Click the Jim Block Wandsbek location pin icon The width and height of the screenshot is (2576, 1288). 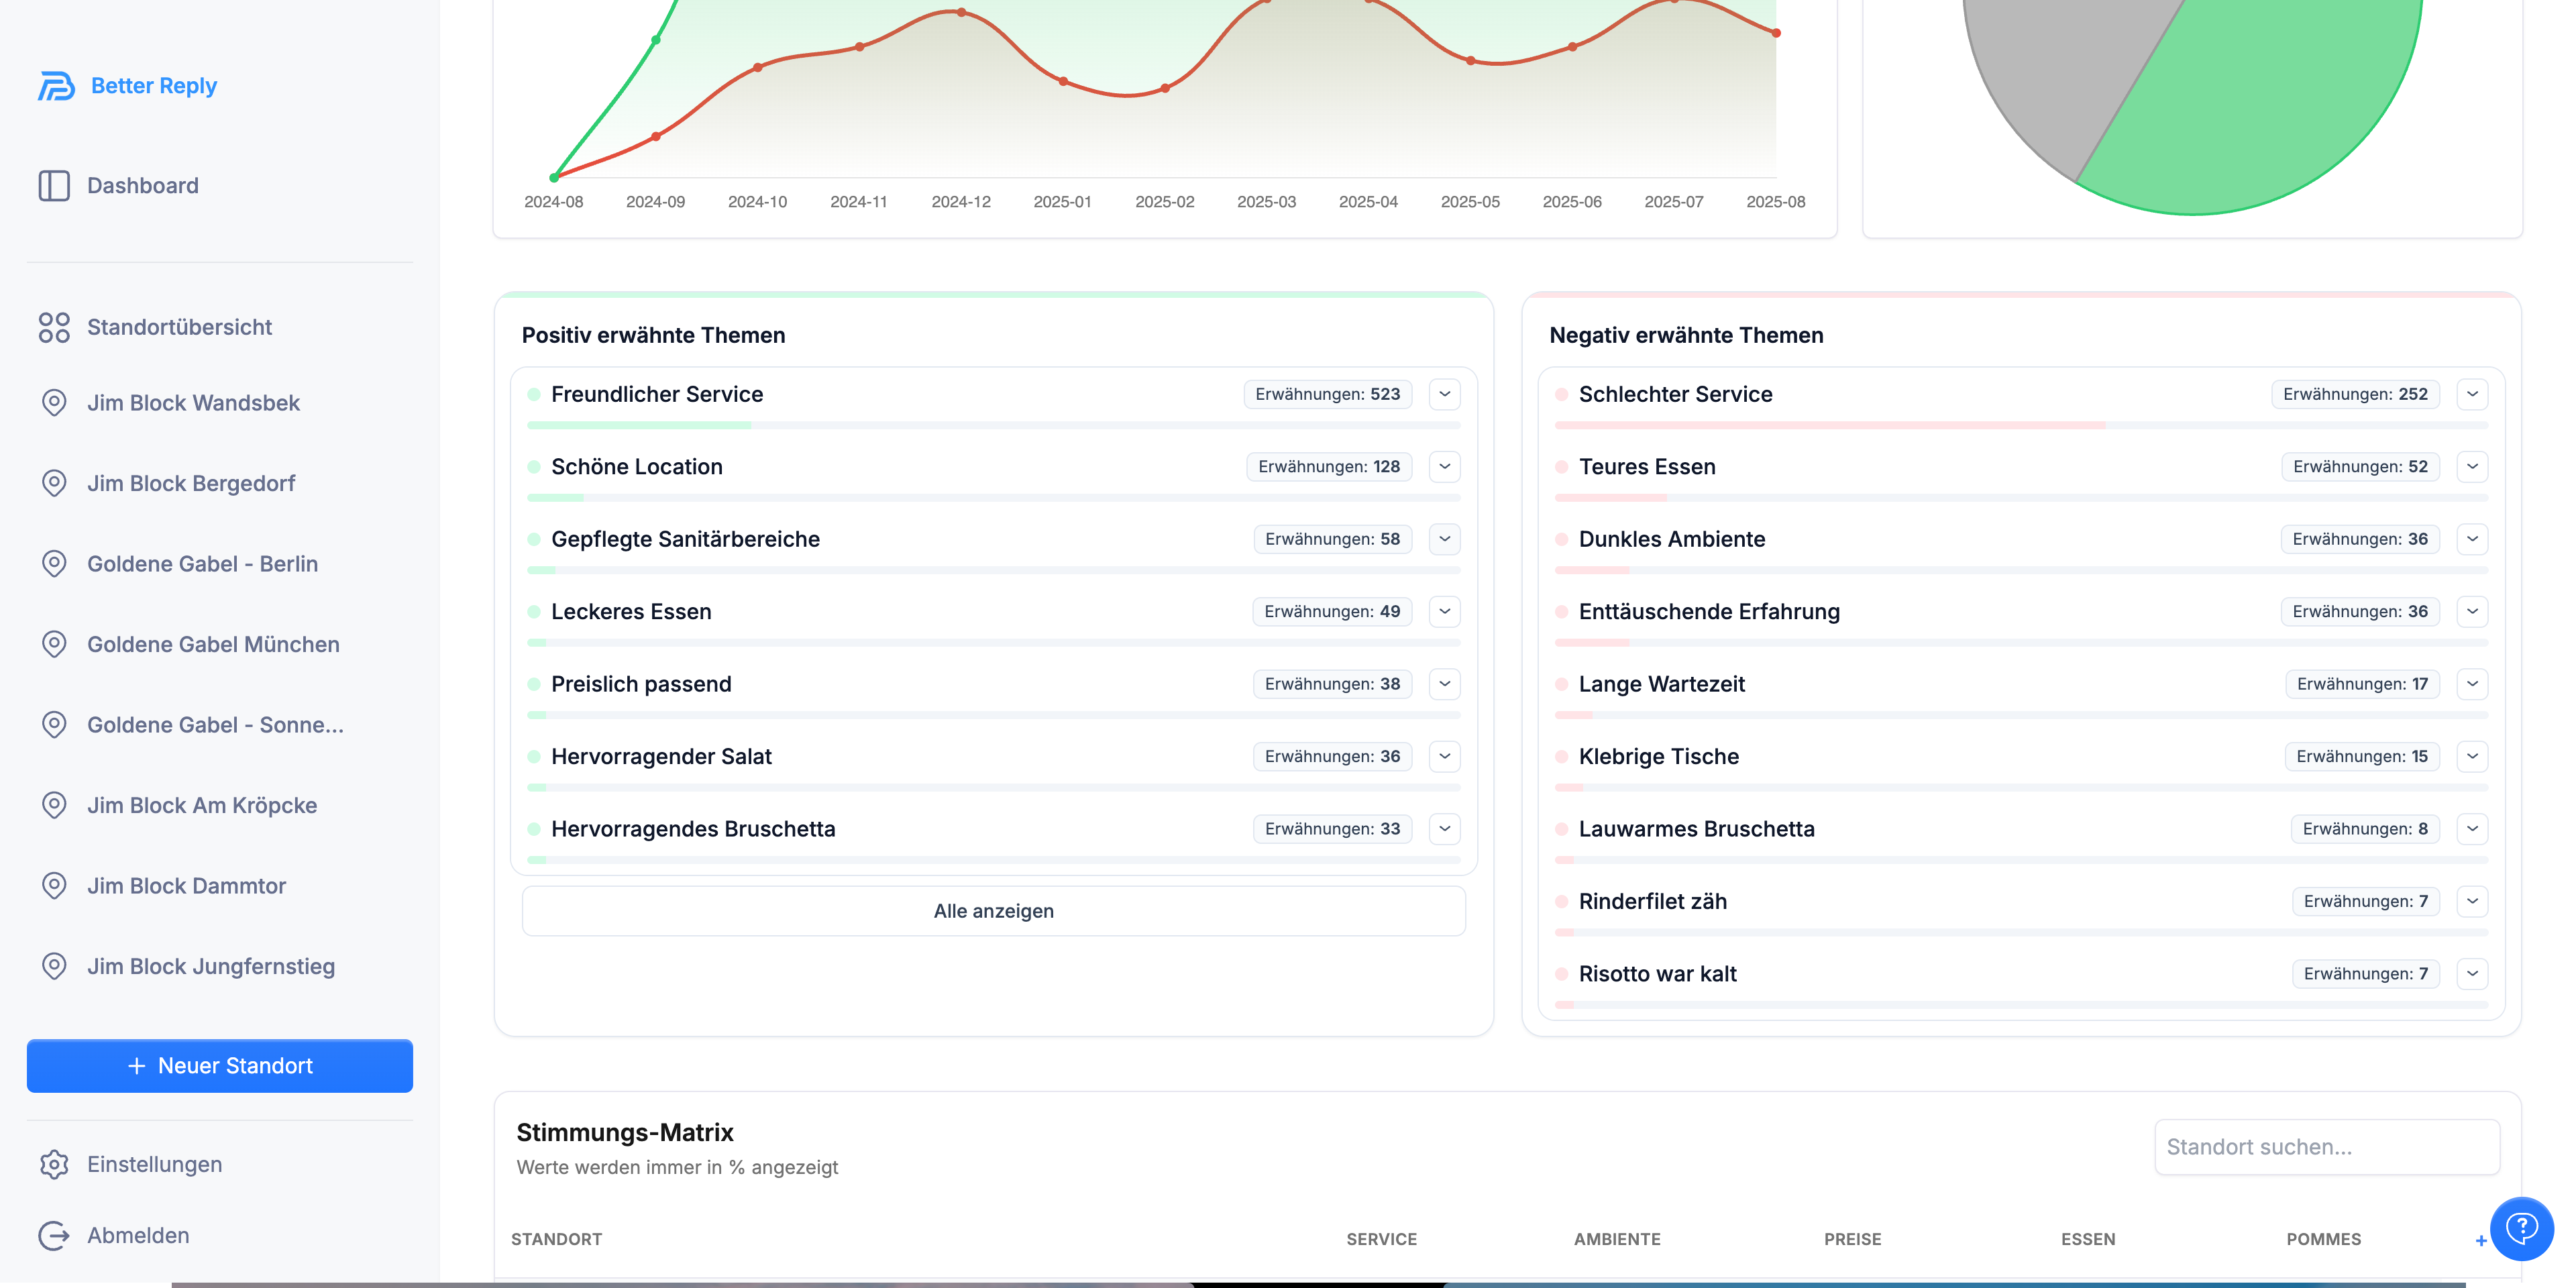click(54, 403)
